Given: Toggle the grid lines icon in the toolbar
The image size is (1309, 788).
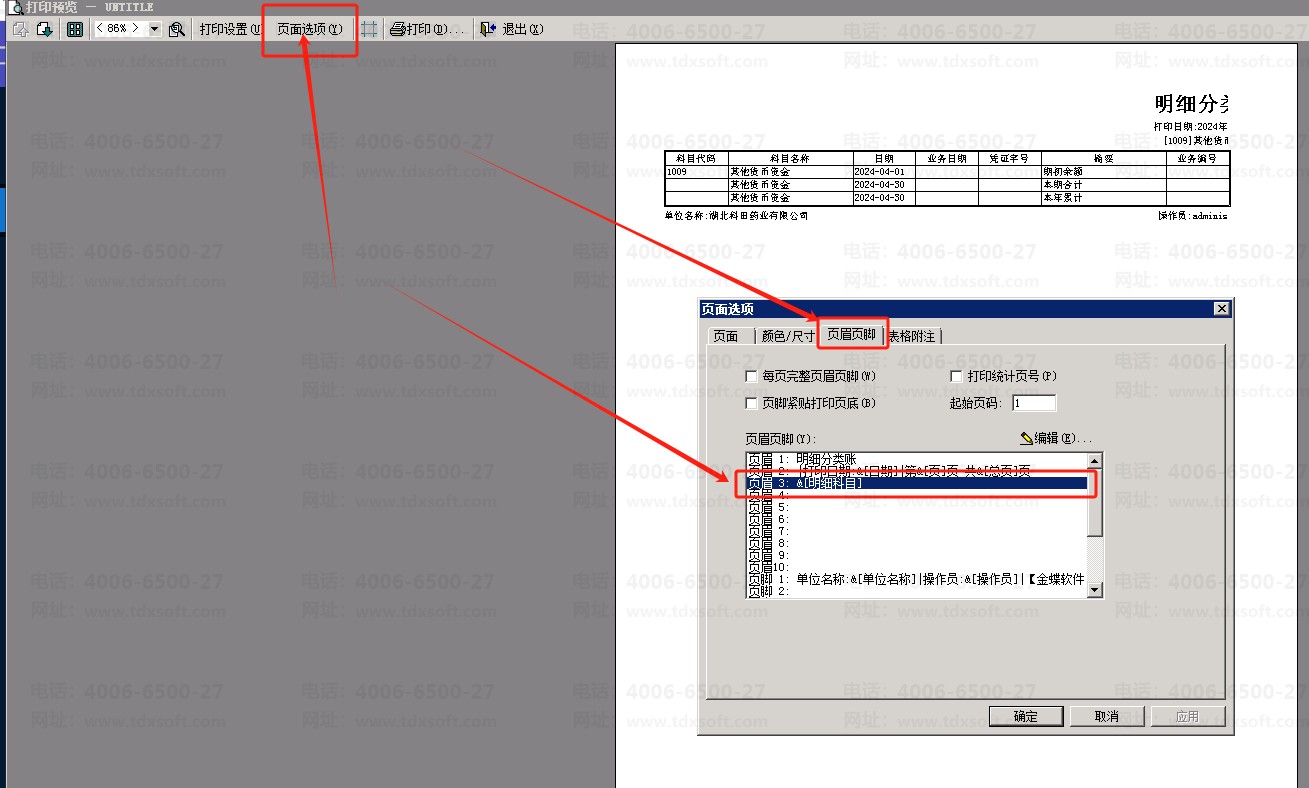Looking at the screenshot, I should click(x=369, y=29).
